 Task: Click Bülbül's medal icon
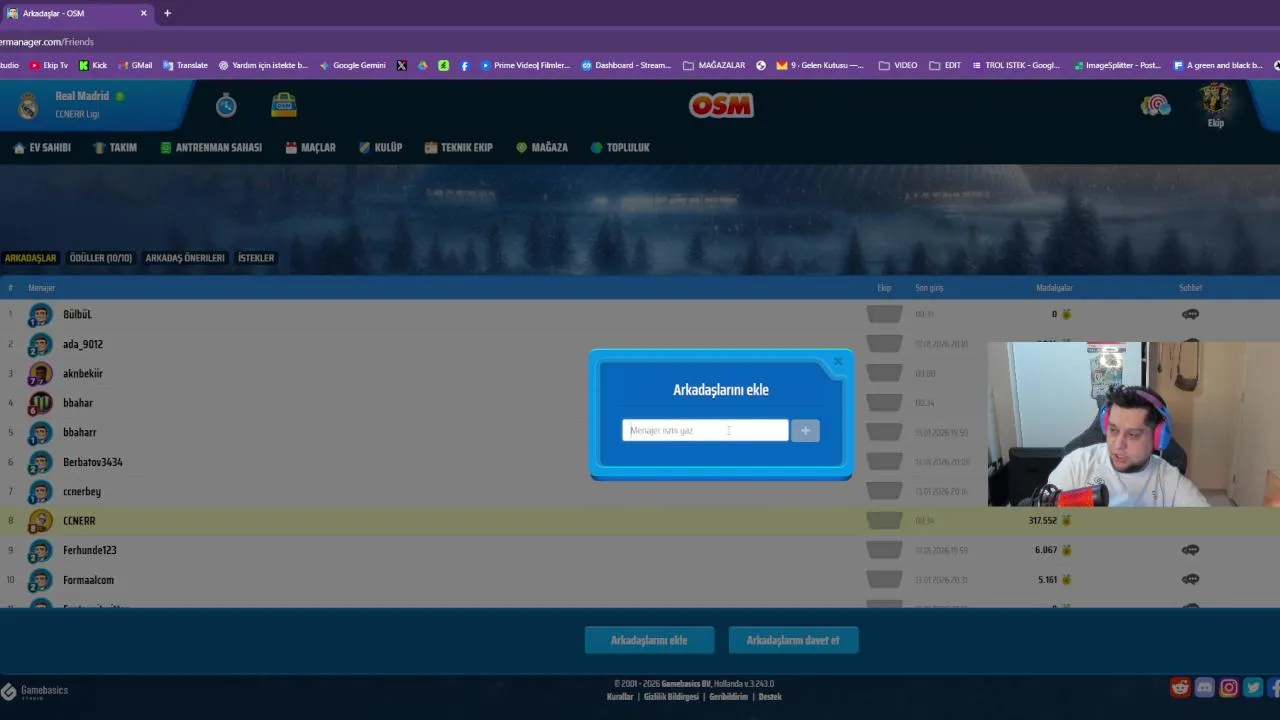point(1066,314)
